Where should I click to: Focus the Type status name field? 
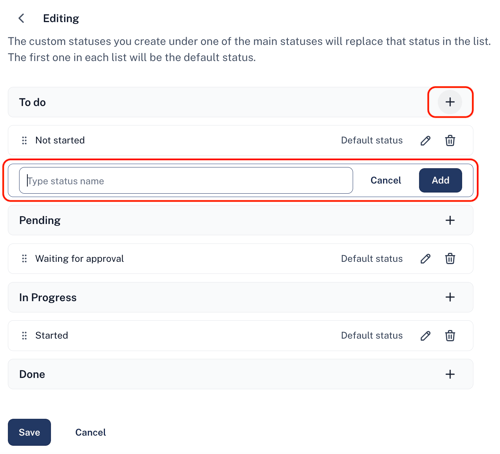(186, 181)
